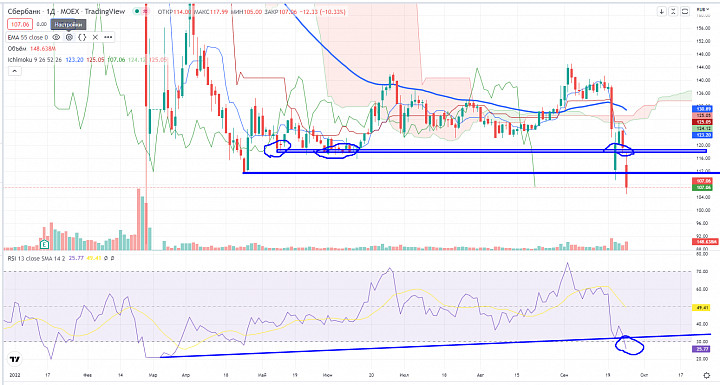Open EMA 55 indicator settings gear

point(69,37)
